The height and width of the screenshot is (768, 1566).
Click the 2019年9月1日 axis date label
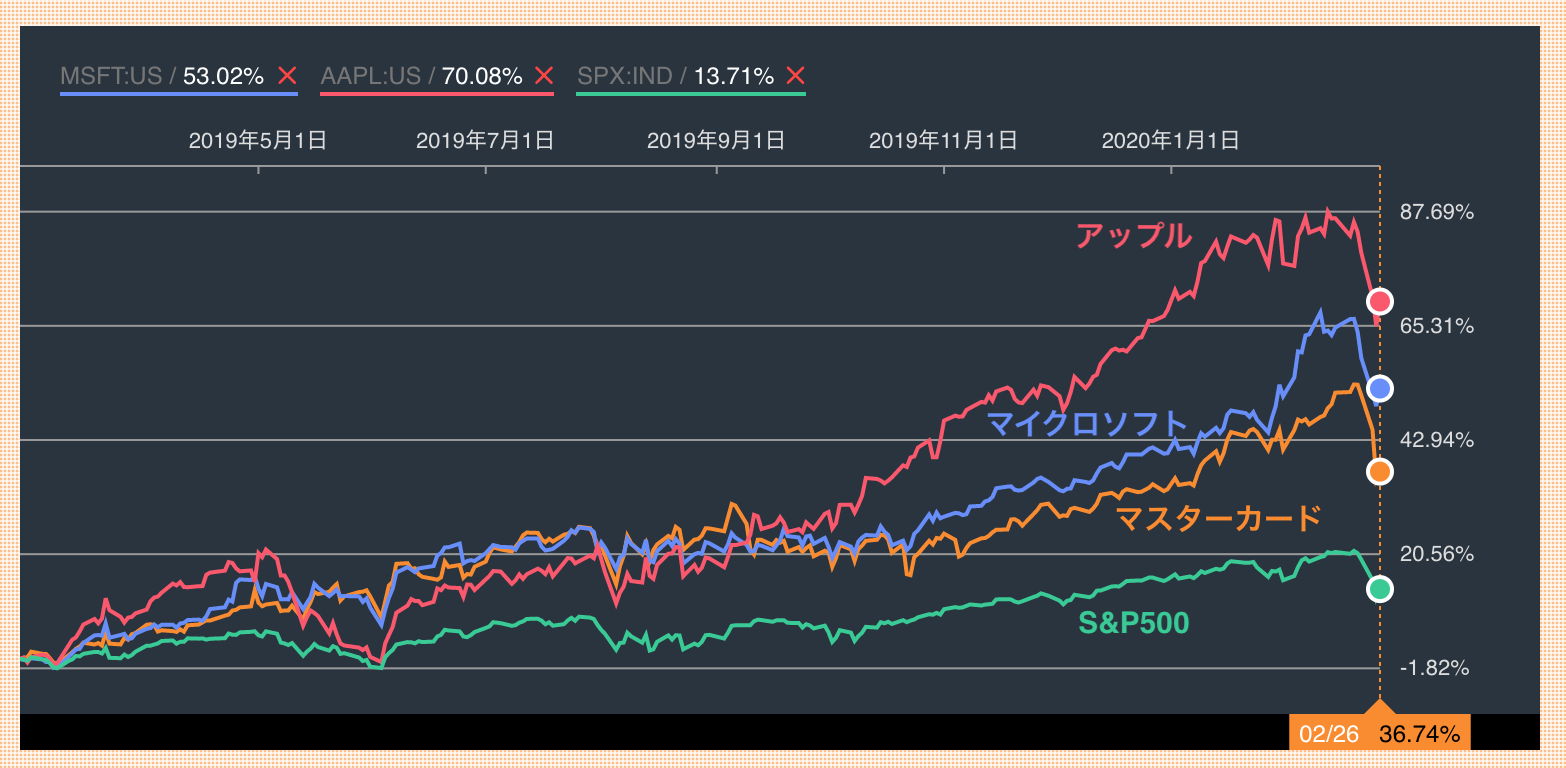[716, 141]
